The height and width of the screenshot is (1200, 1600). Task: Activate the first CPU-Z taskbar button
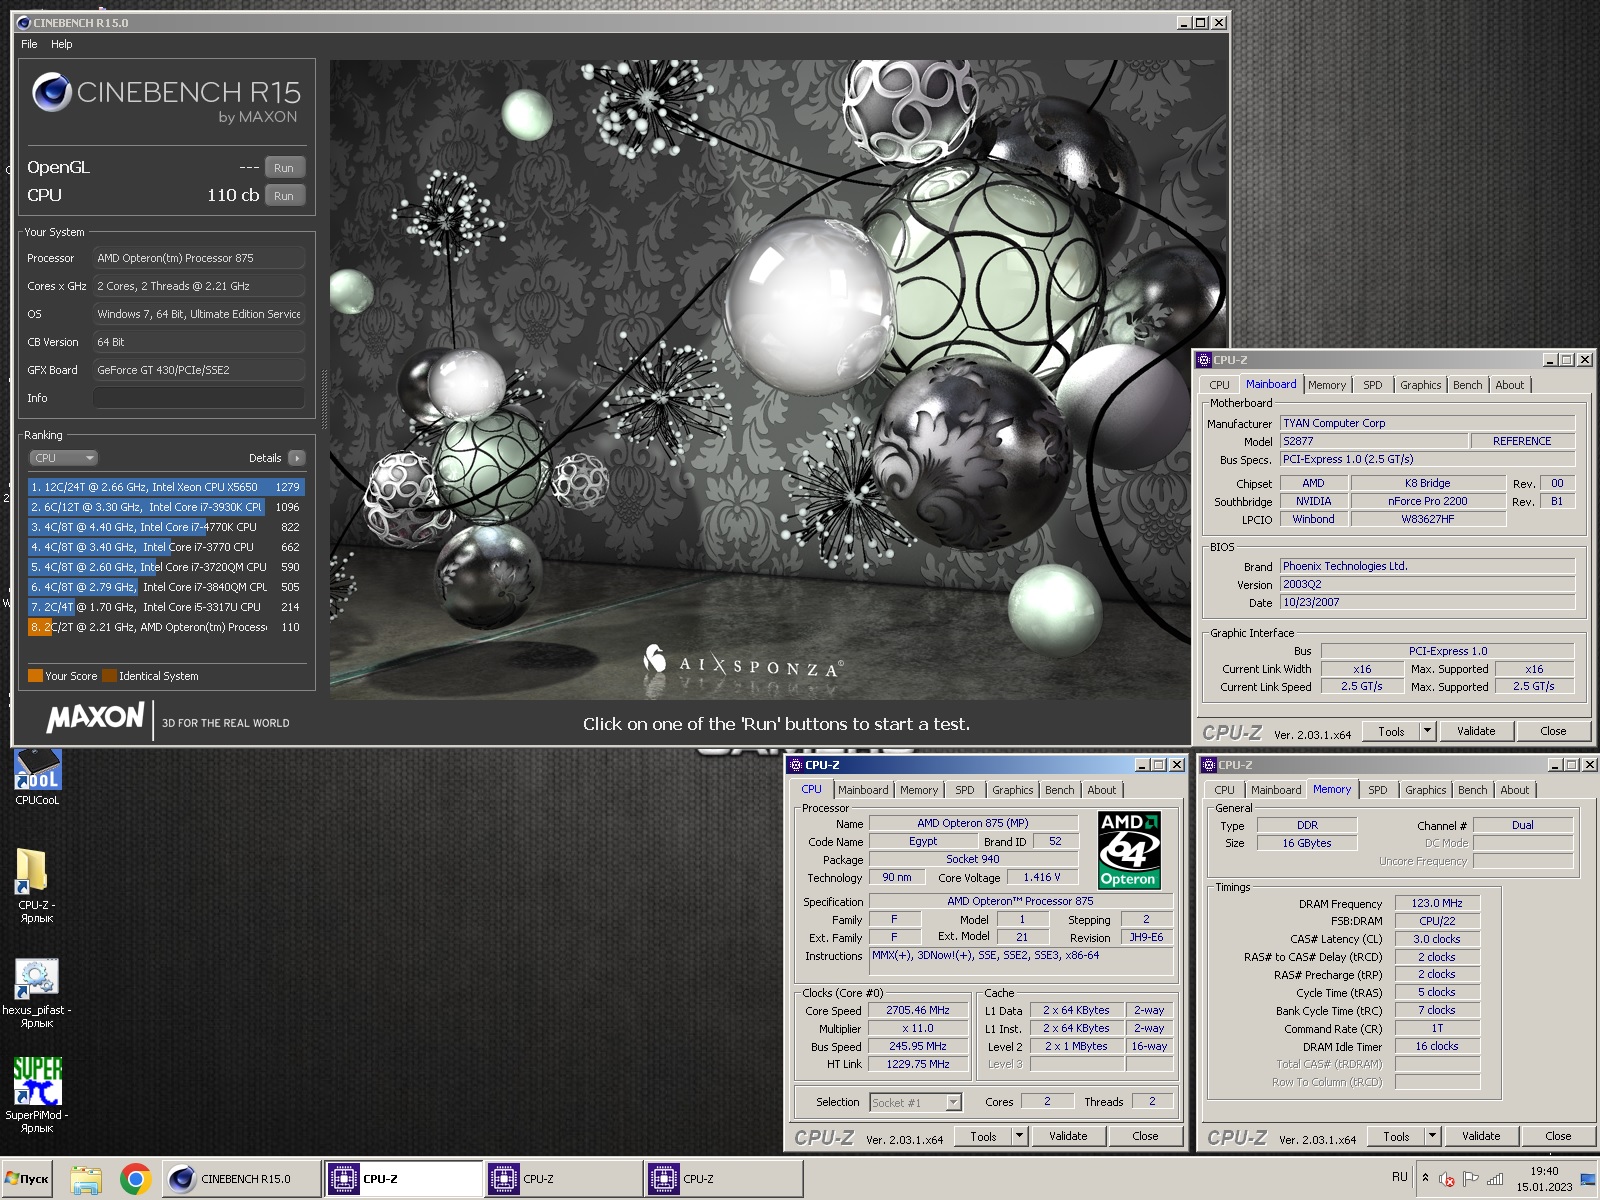click(403, 1179)
